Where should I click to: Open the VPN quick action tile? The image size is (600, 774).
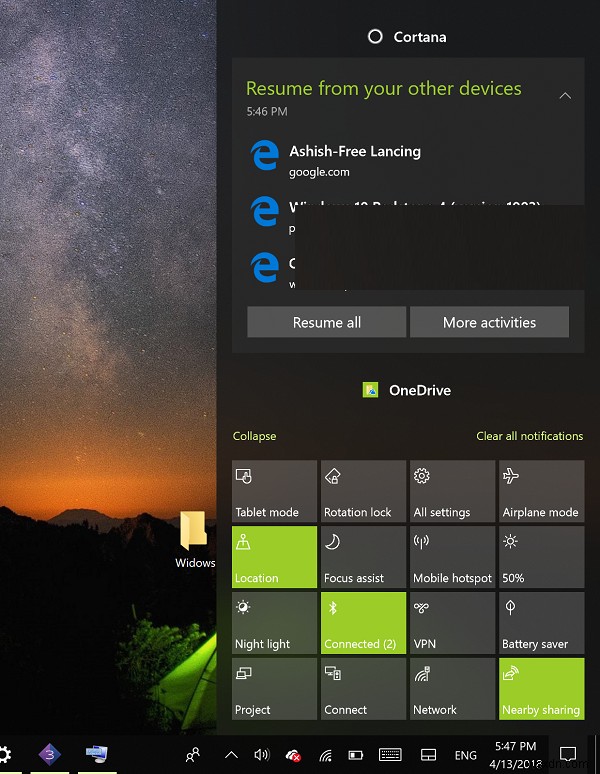tap(452, 623)
